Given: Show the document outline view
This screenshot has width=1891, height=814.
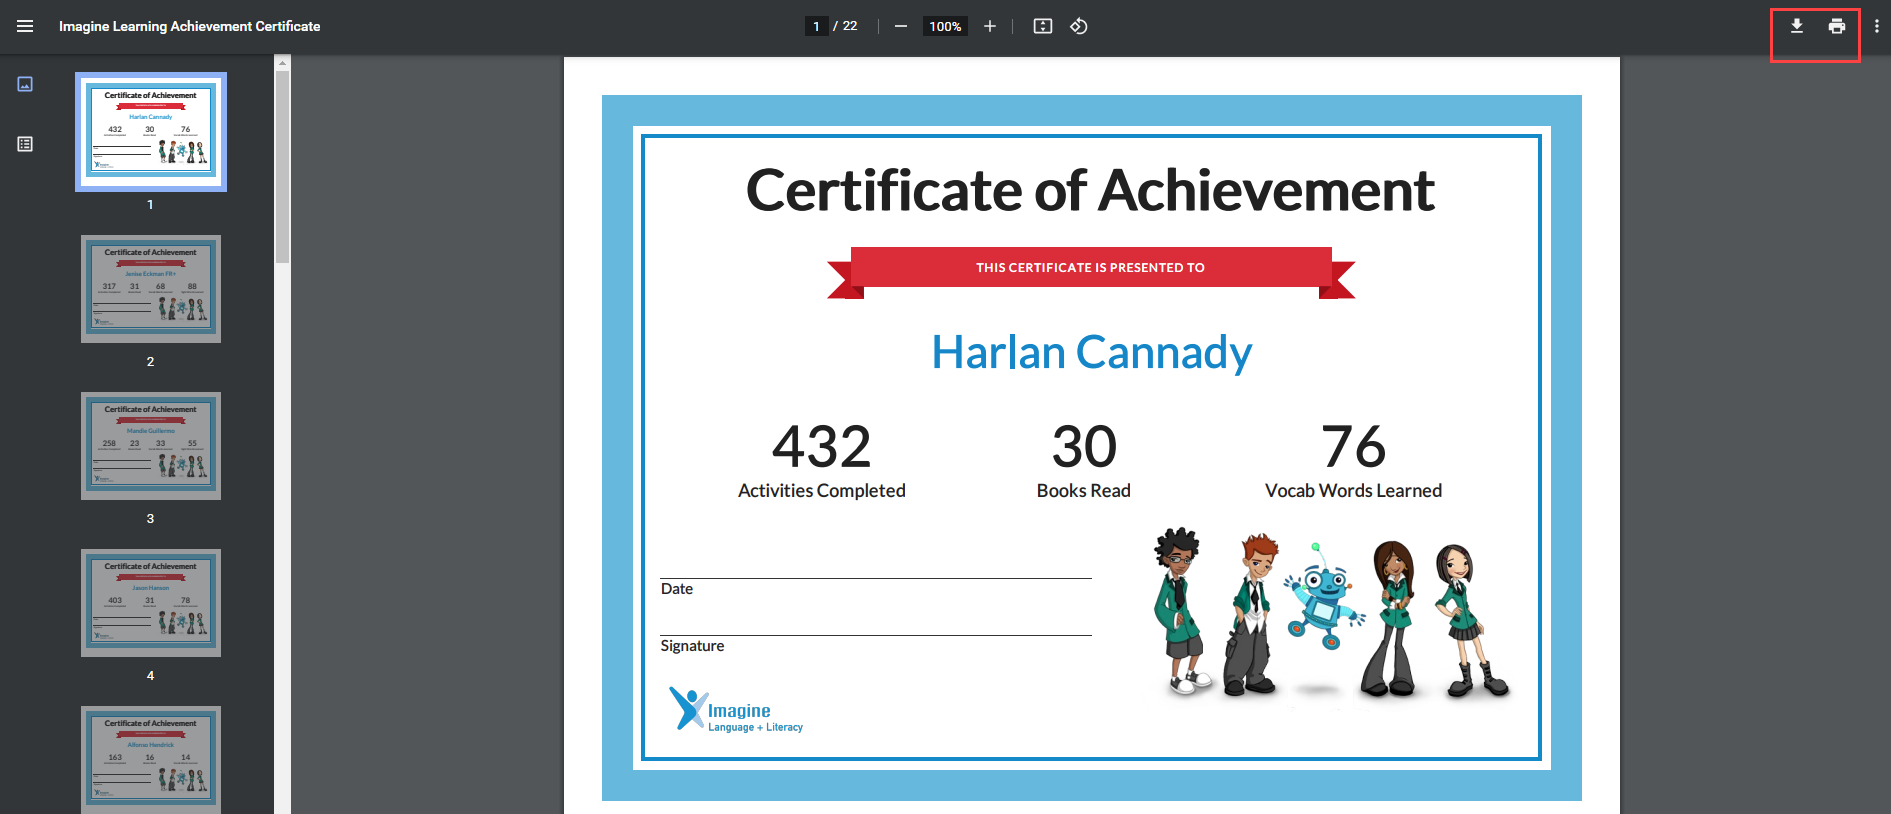Looking at the screenshot, I should tap(25, 144).
